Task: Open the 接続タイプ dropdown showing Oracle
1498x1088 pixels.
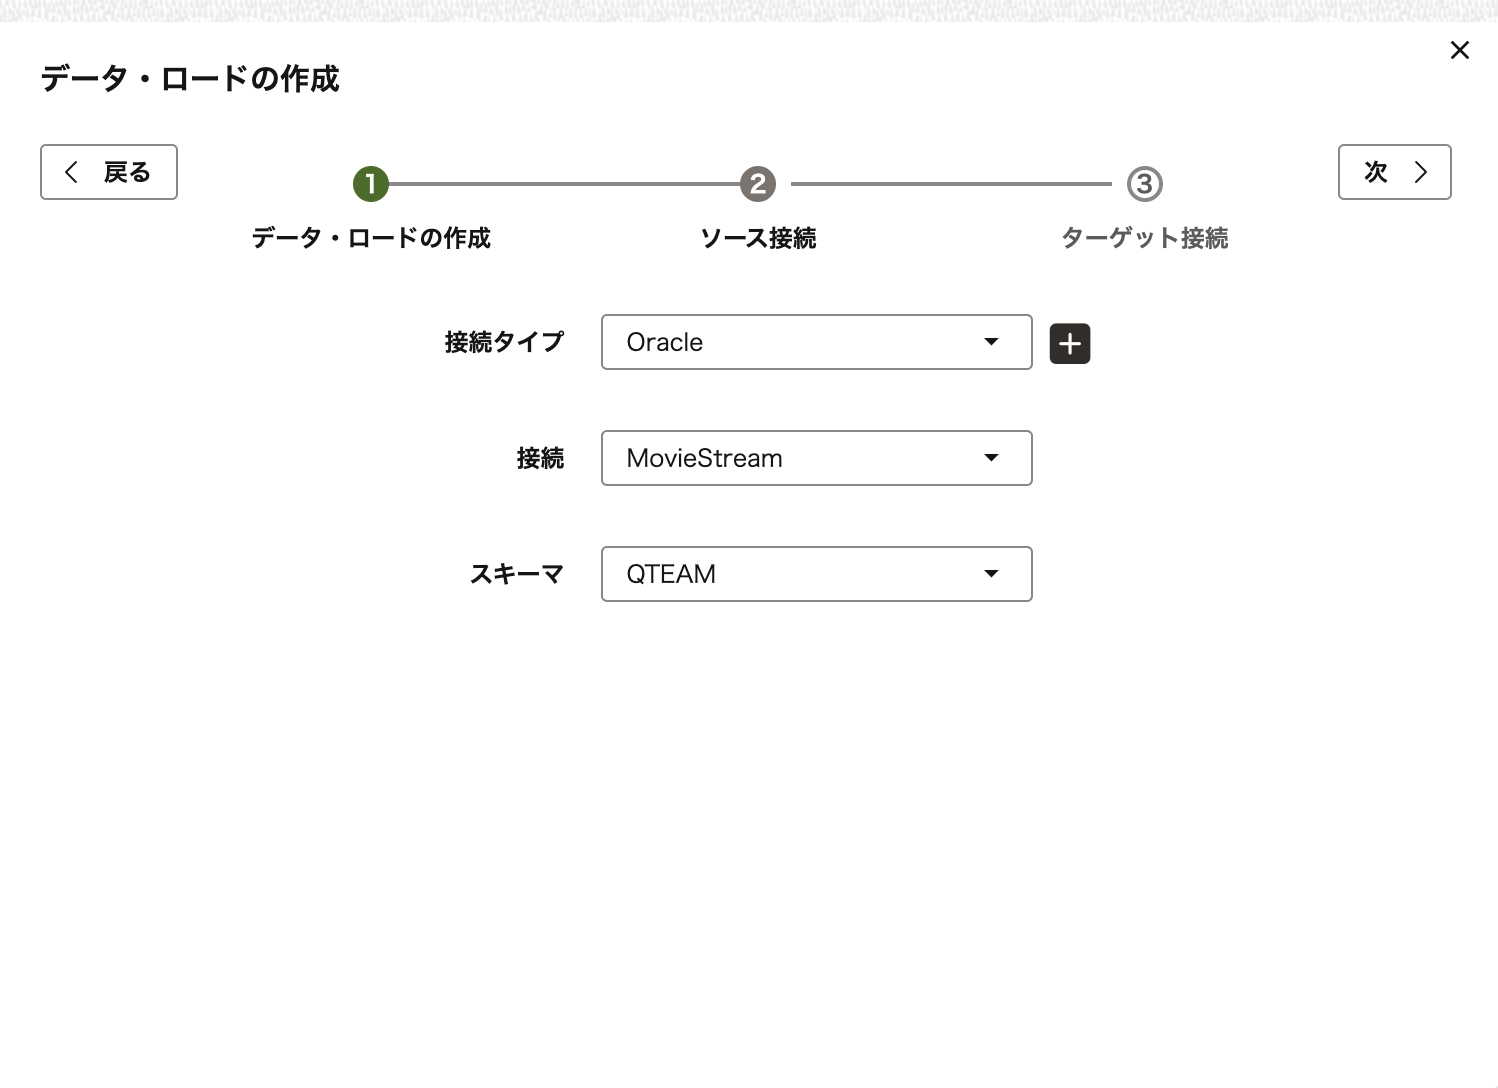Action: pyautogui.click(x=817, y=342)
